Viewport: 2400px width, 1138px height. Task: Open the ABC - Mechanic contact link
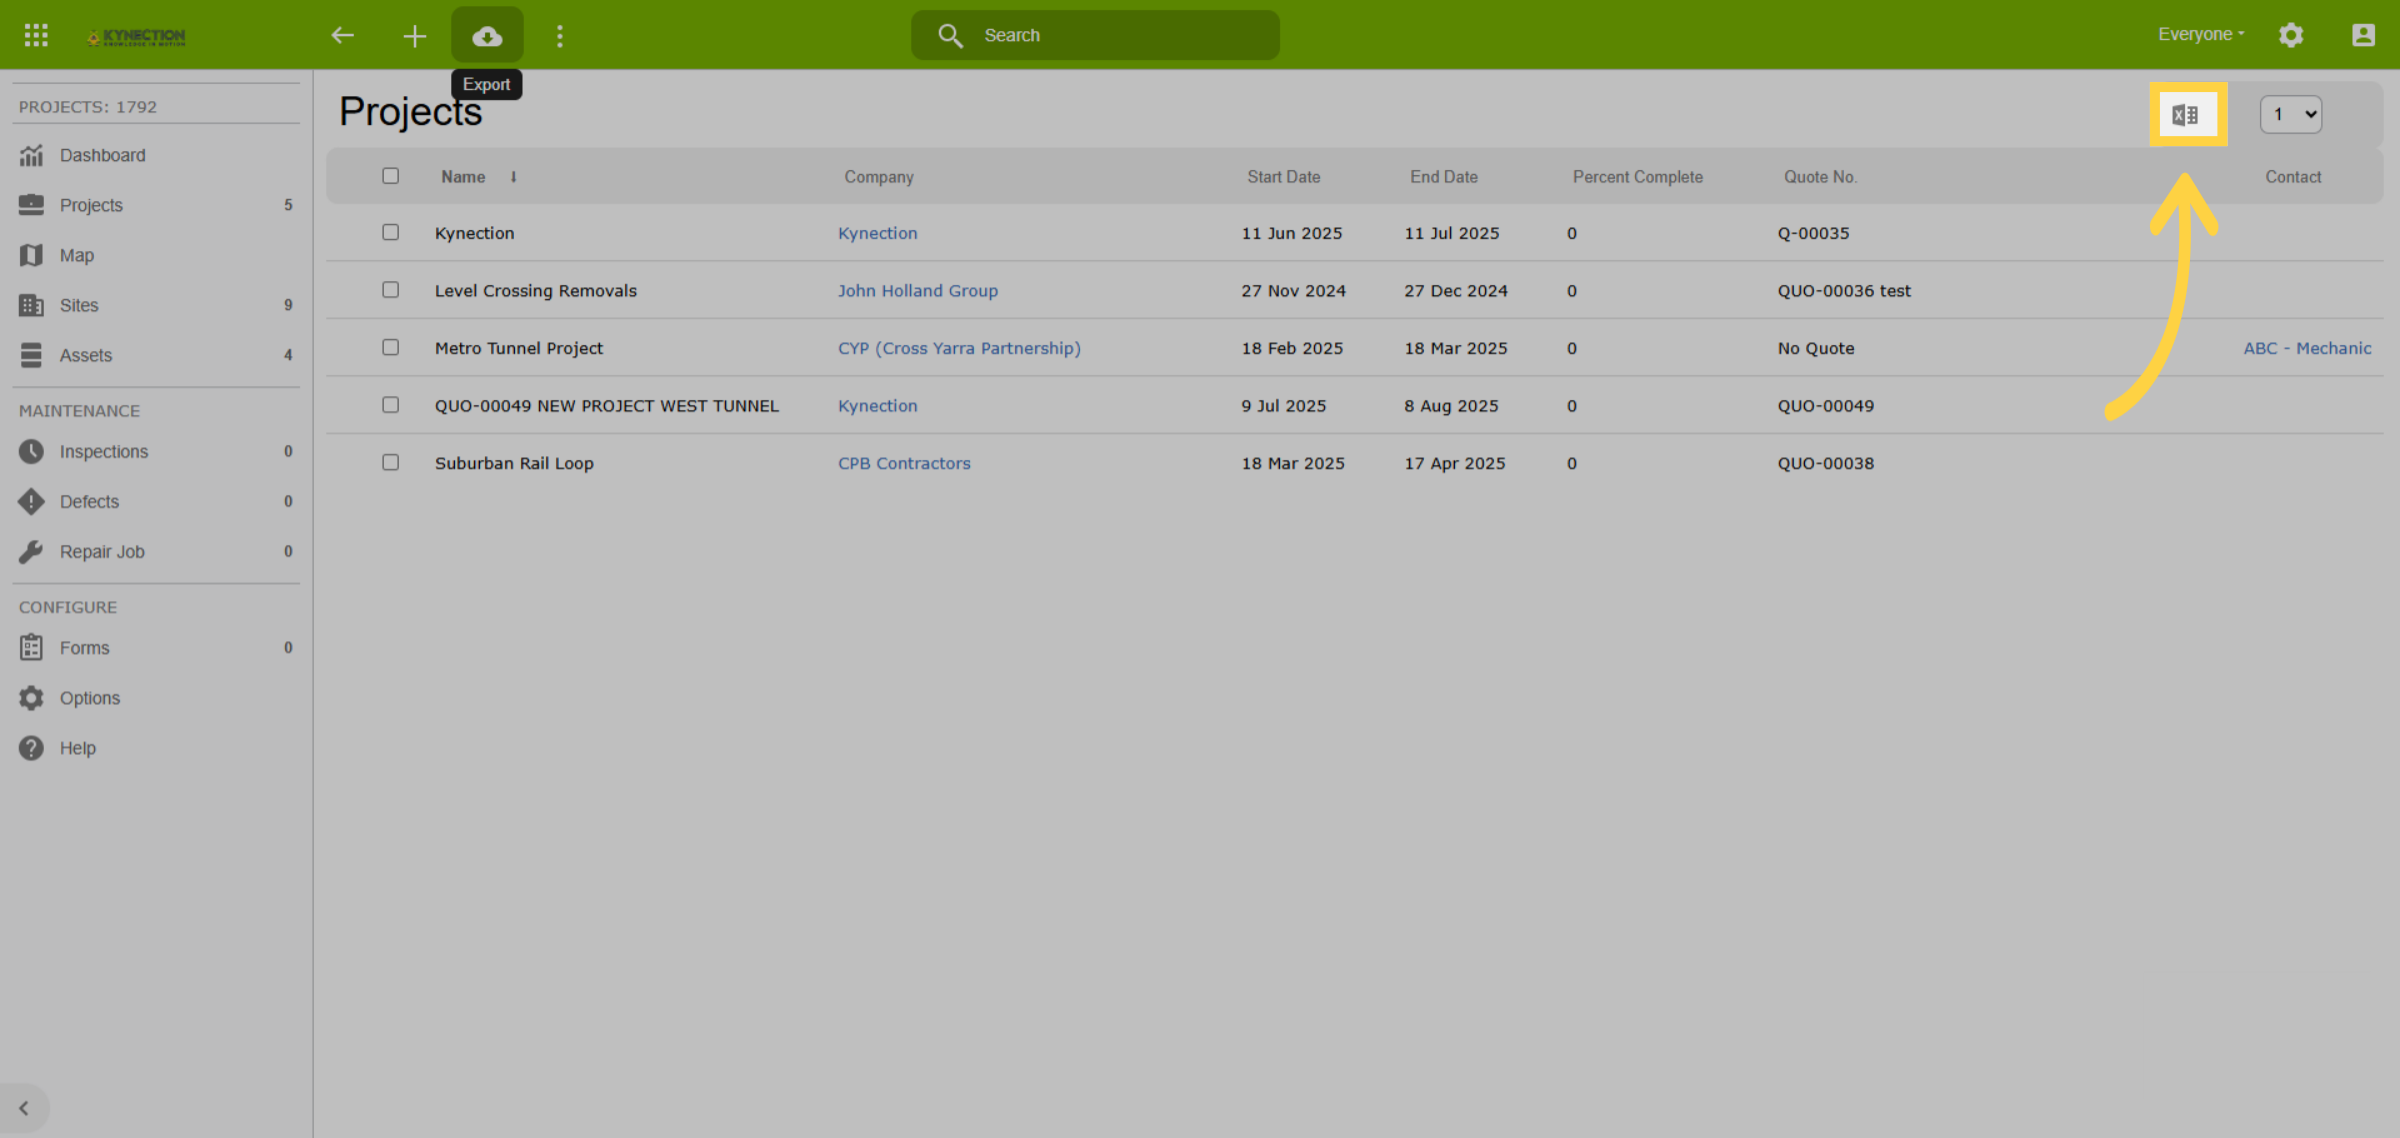click(2307, 348)
